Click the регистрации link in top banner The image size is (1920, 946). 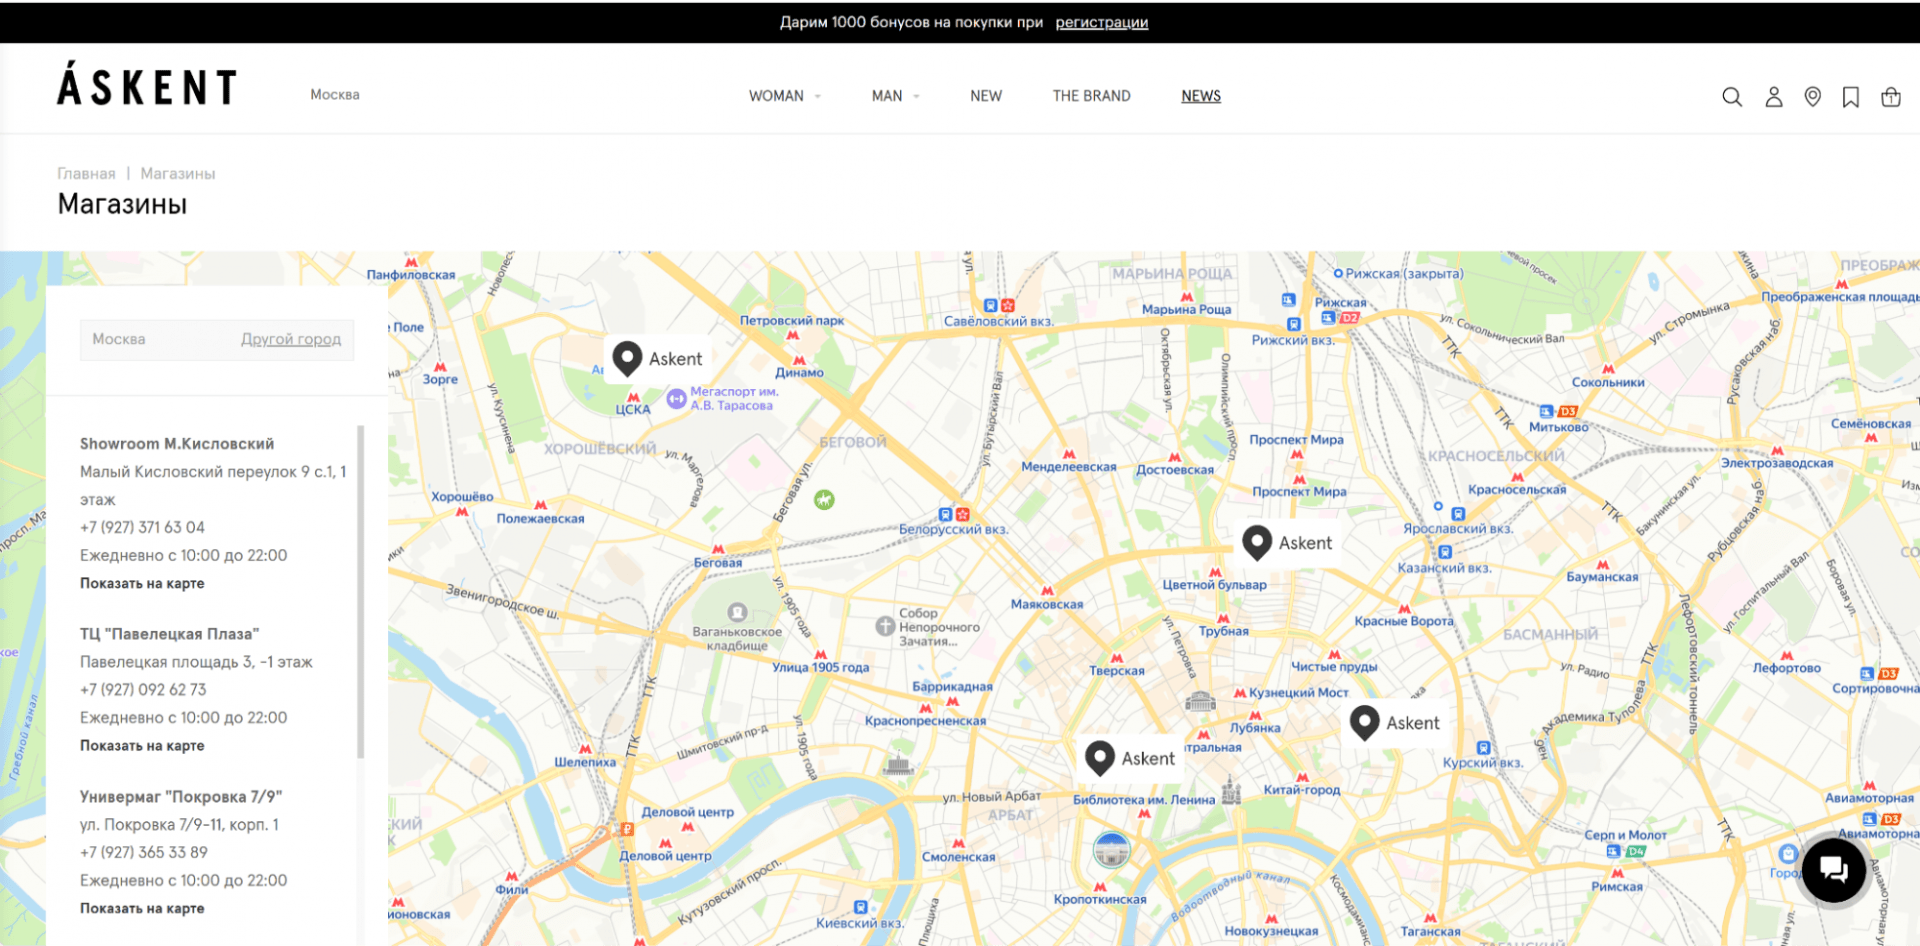(x=1101, y=22)
